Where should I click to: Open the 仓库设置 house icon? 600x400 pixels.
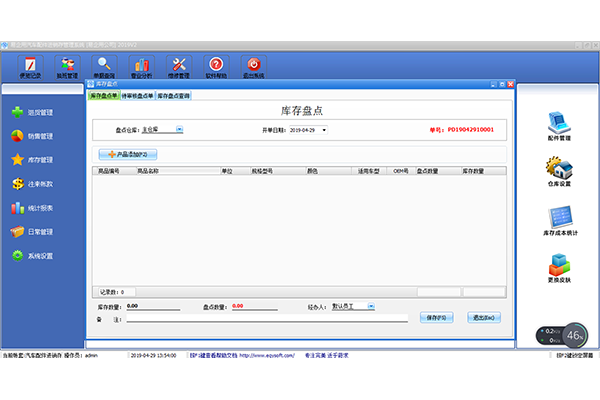pyautogui.click(x=559, y=171)
